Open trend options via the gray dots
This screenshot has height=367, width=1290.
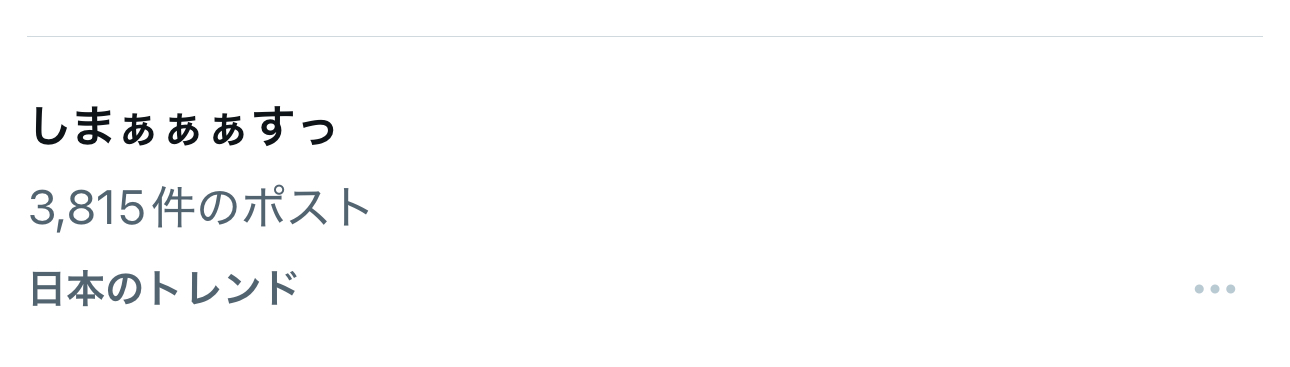1215,289
